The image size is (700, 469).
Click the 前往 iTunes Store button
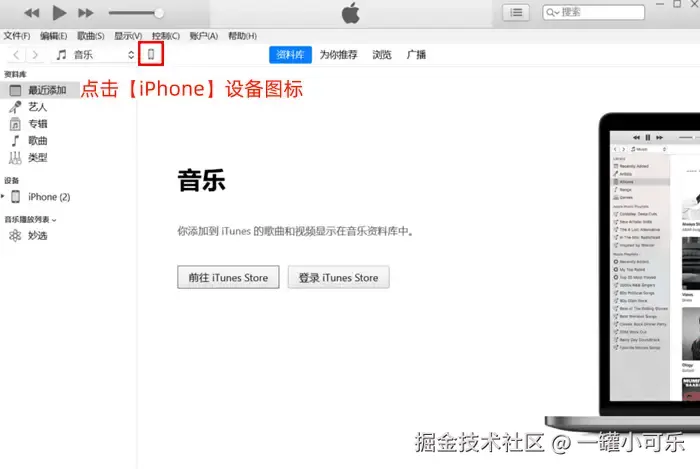coord(228,277)
